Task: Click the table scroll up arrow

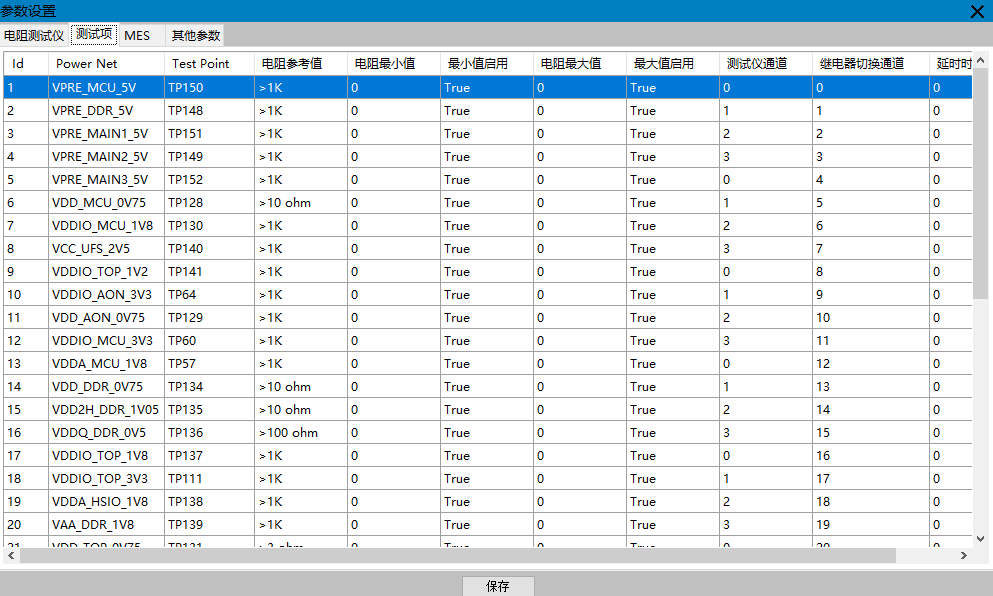Action: [980, 61]
